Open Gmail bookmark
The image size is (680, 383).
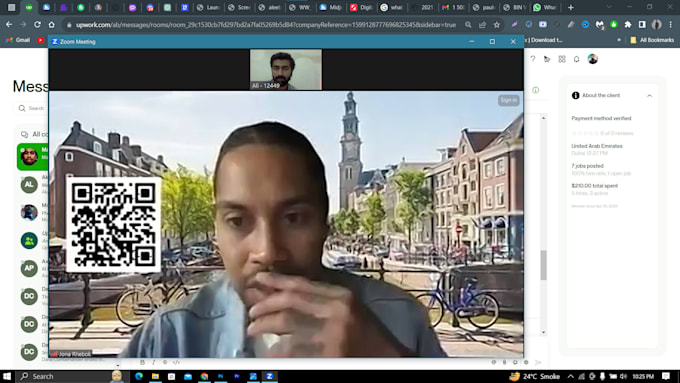click(x=19, y=40)
